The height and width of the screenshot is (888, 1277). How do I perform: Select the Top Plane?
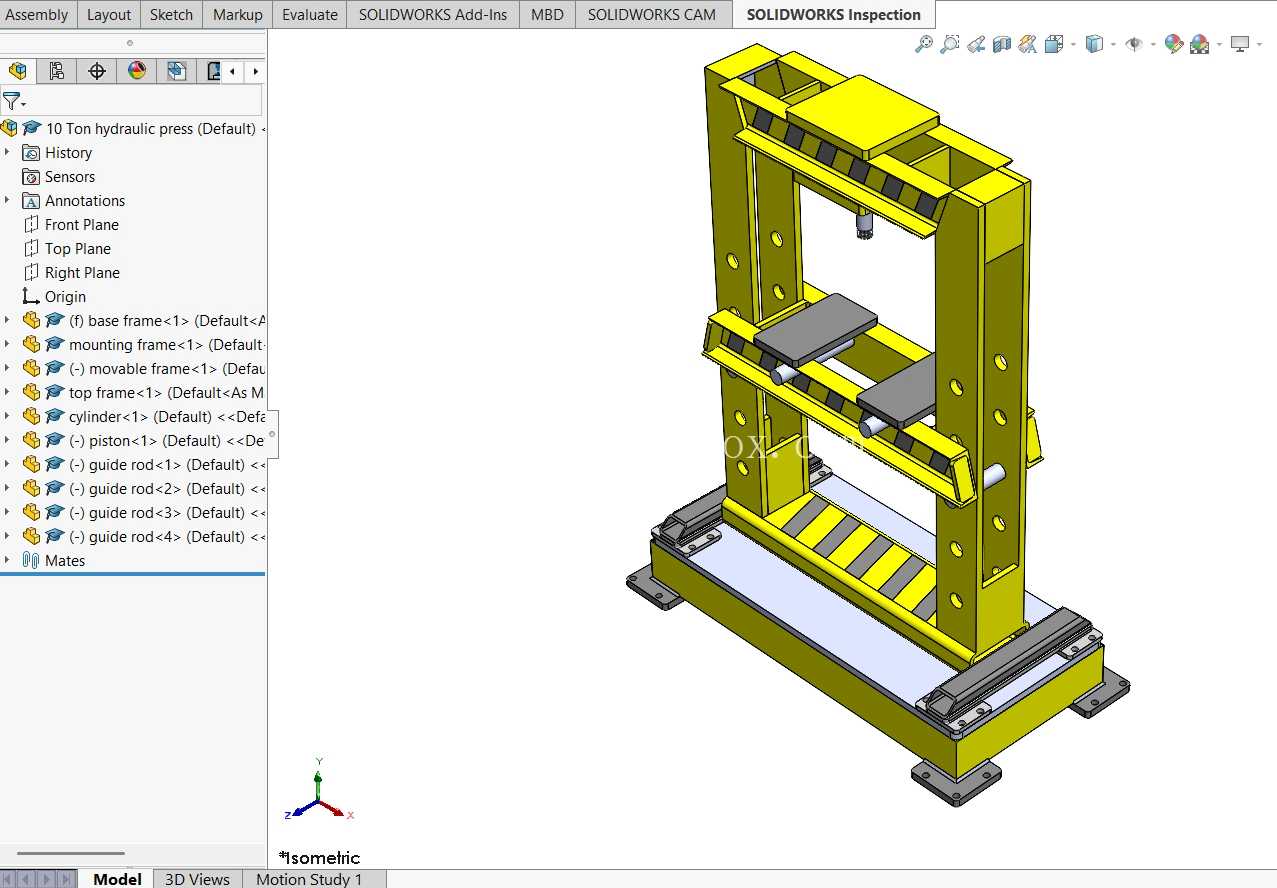coord(78,248)
